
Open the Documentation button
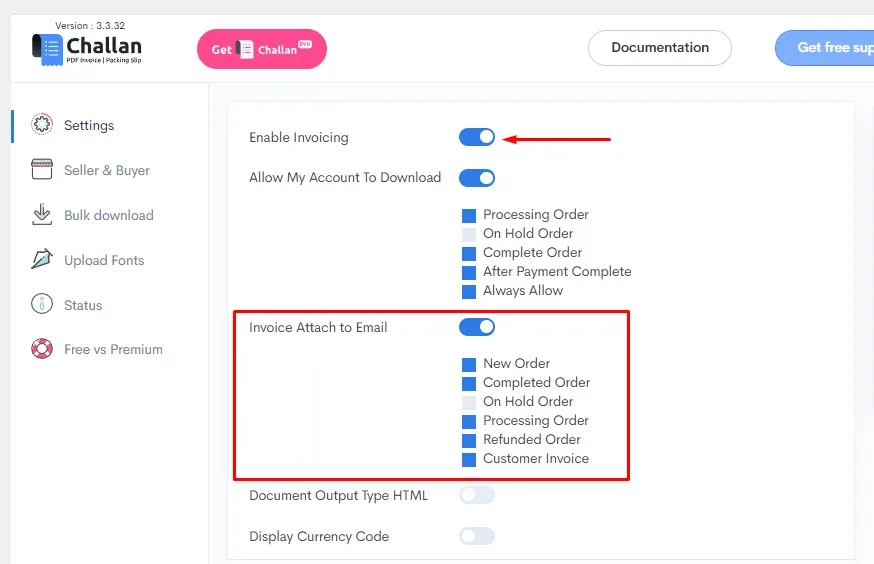pyautogui.click(x=659, y=48)
